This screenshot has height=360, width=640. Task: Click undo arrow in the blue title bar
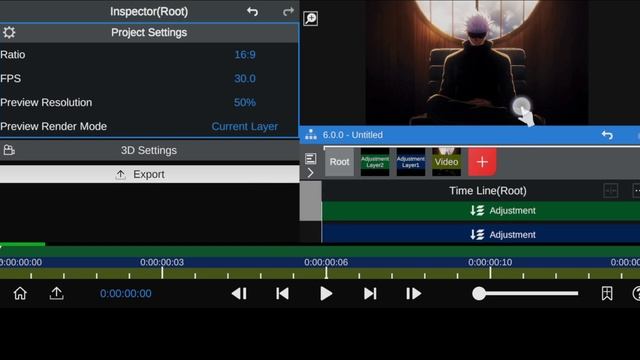click(x=607, y=135)
